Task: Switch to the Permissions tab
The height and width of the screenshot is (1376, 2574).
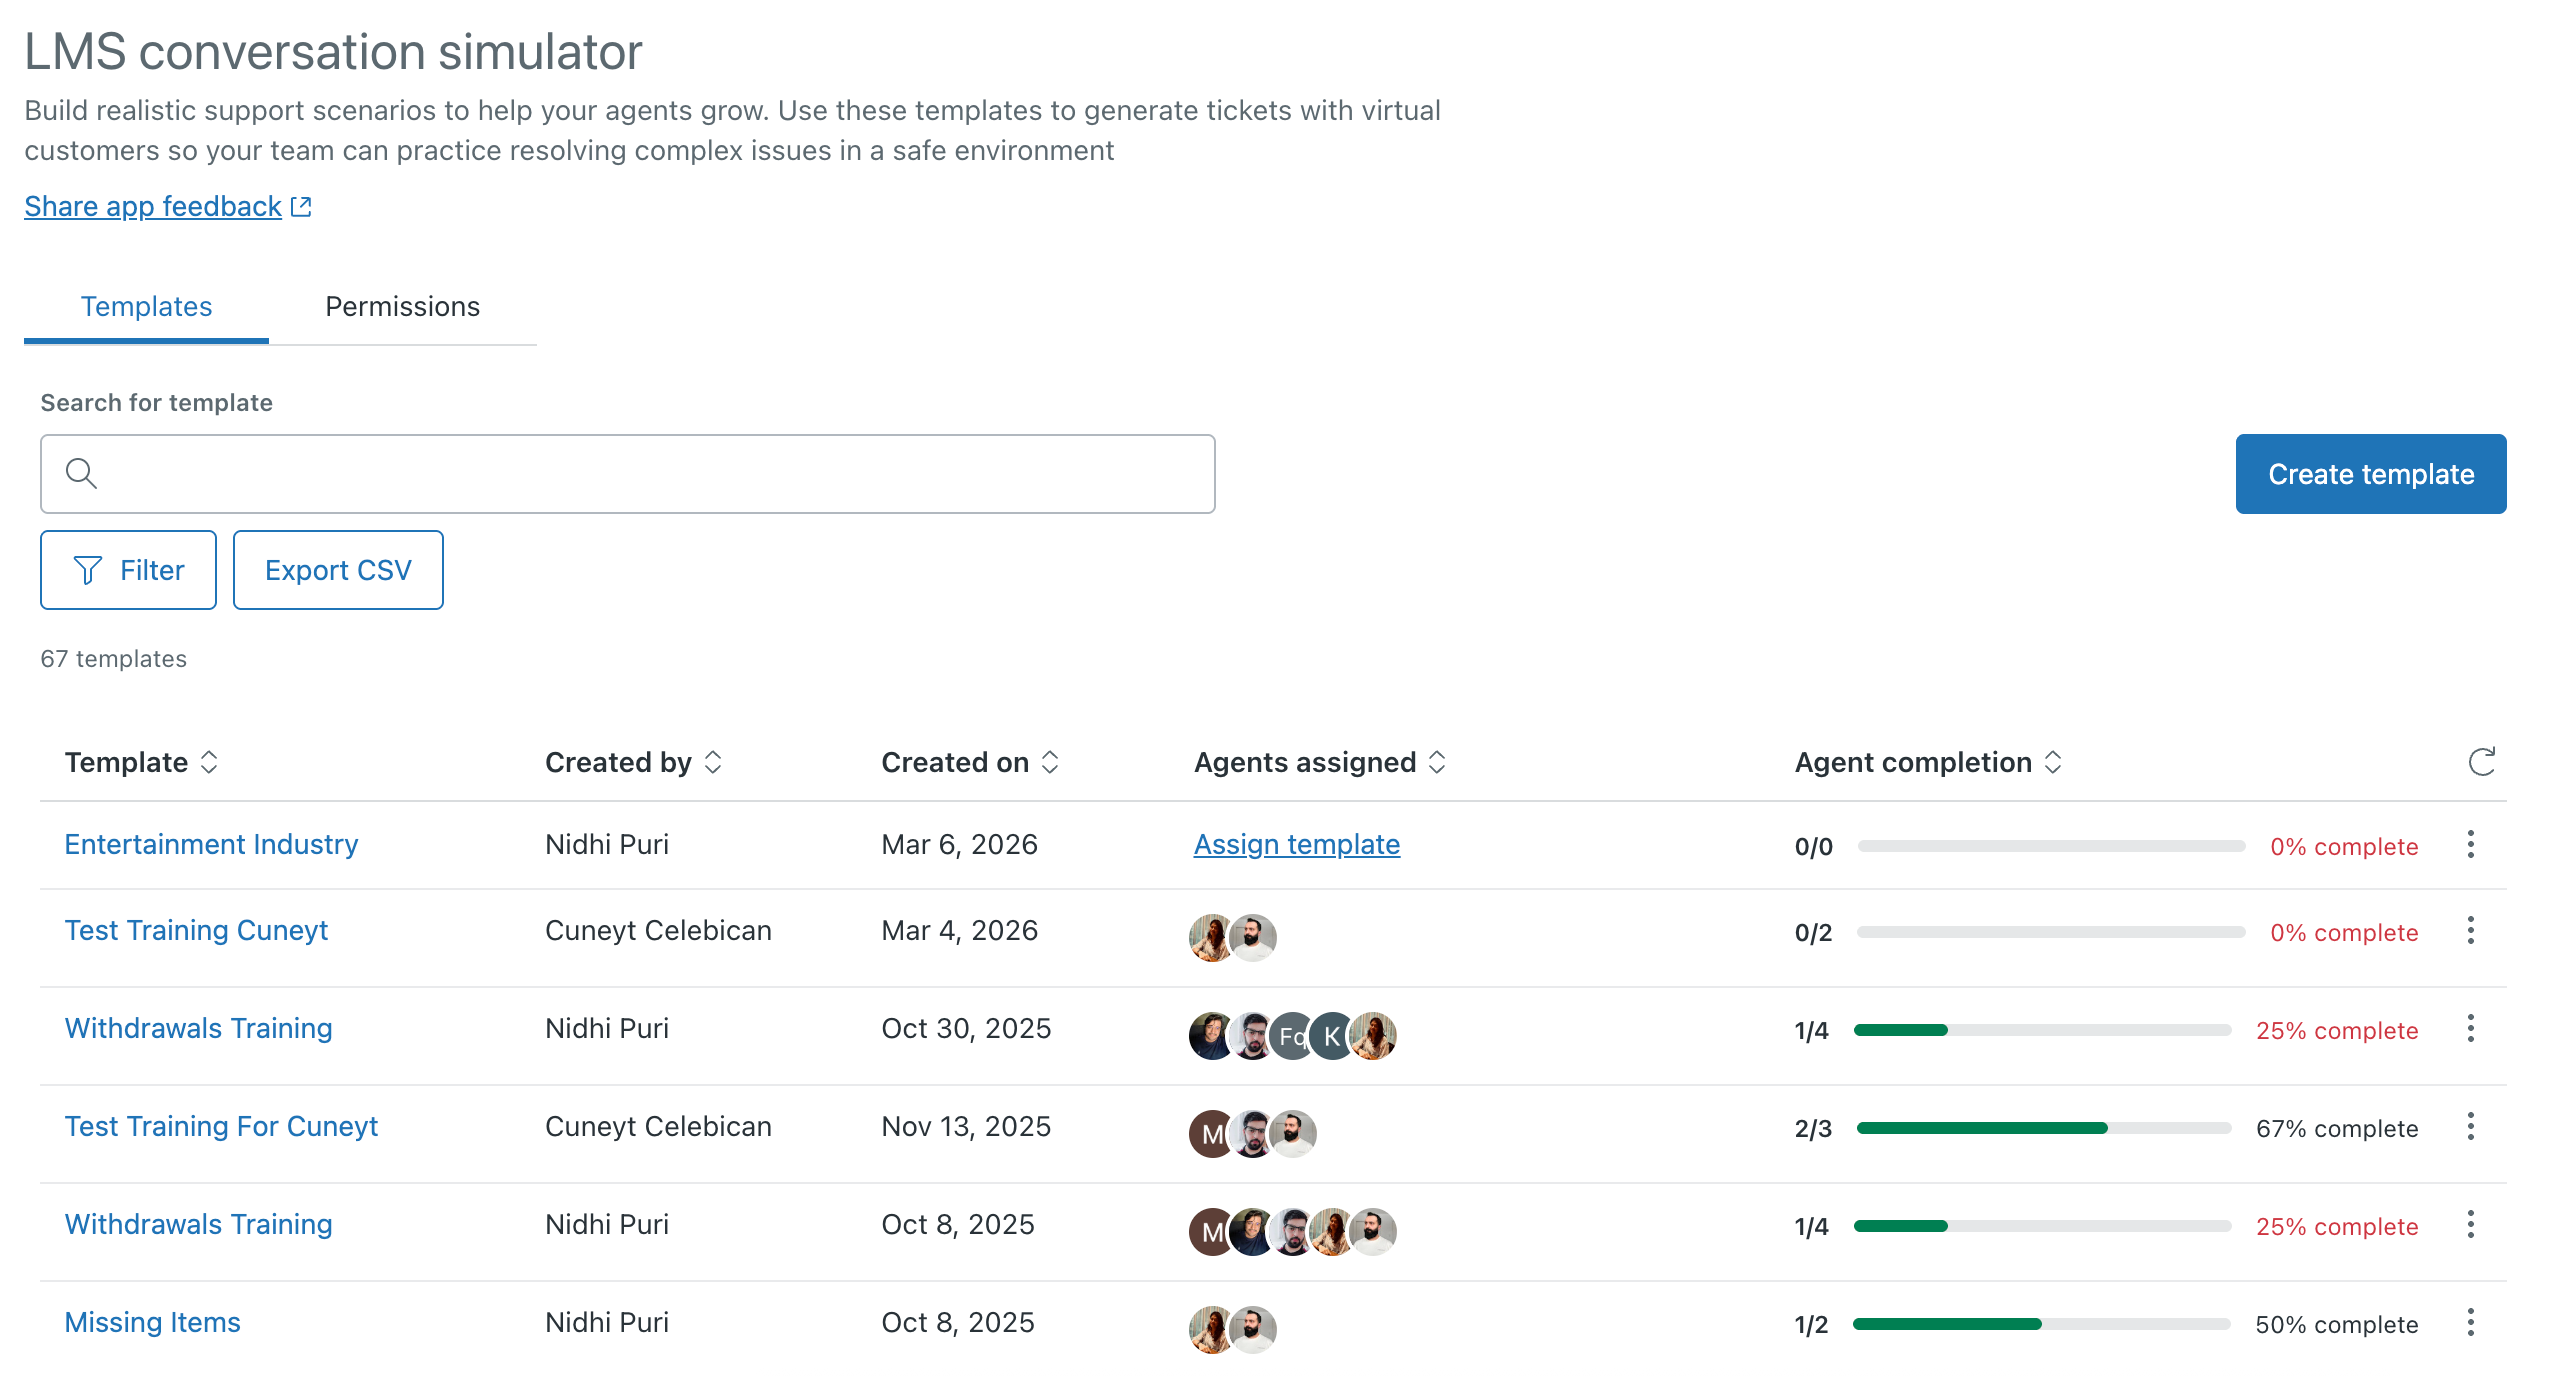Action: pos(402,306)
